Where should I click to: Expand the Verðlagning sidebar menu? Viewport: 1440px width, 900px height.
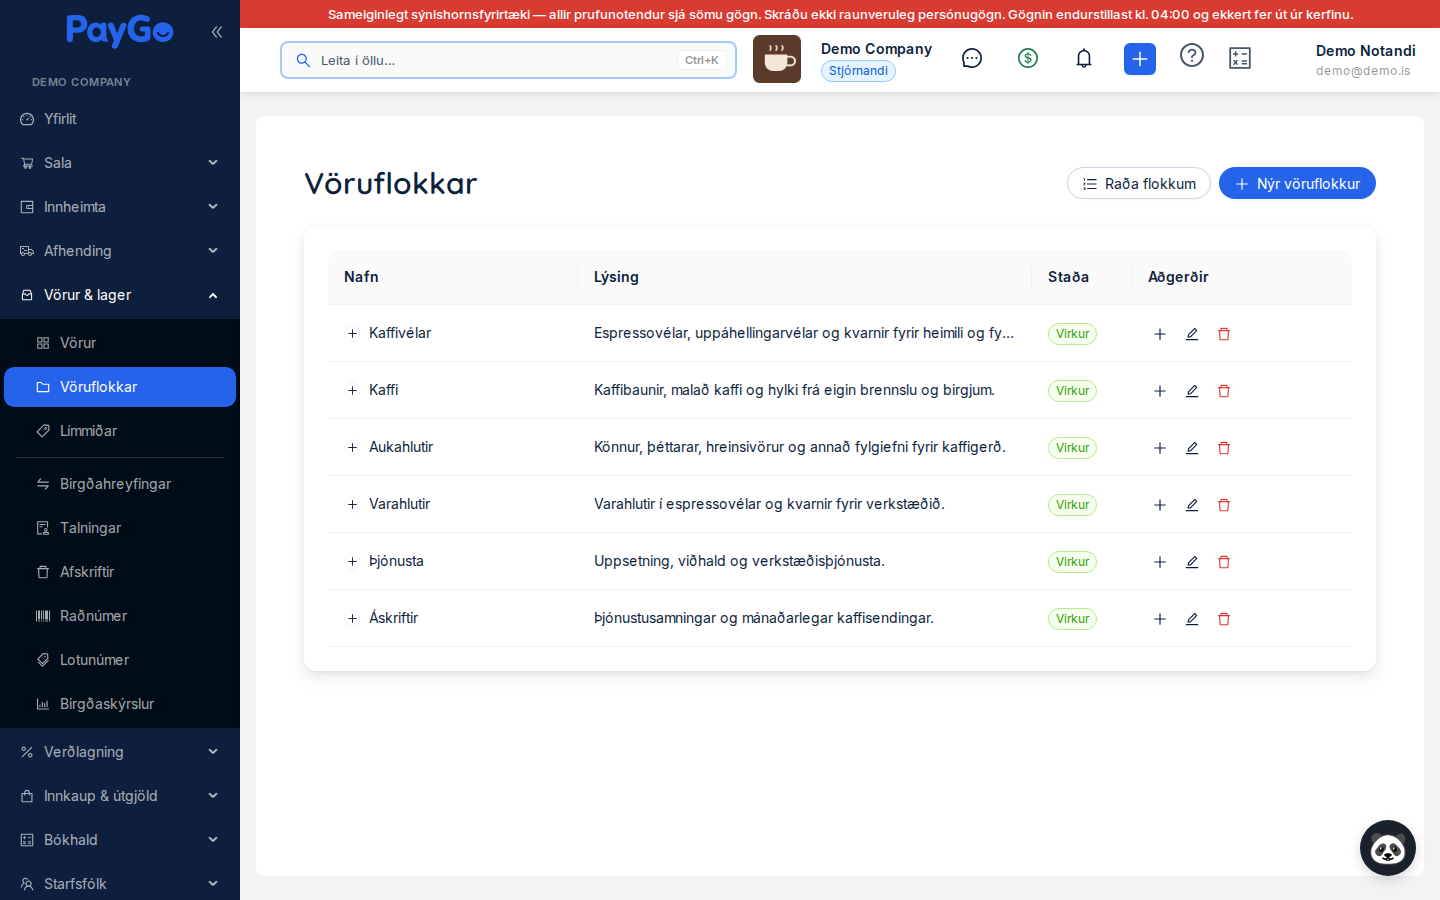tap(120, 752)
